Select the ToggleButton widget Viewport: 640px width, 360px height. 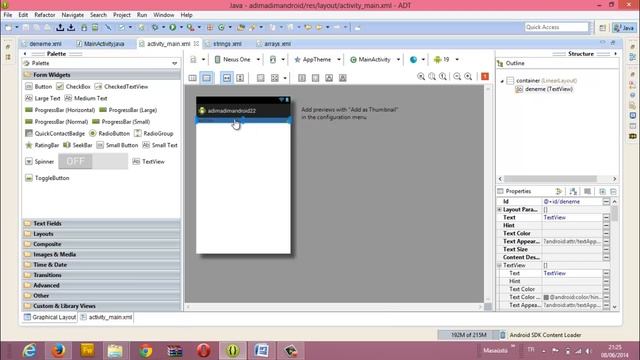pyautogui.click(x=47, y=178)
